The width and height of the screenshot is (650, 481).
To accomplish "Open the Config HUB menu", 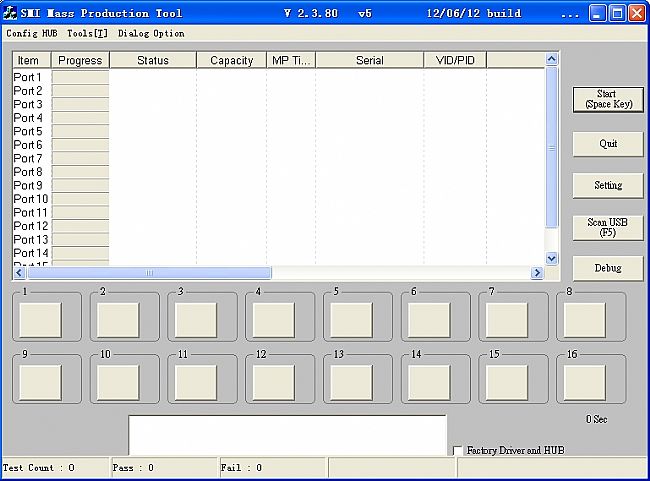I will tap(32, 33).
